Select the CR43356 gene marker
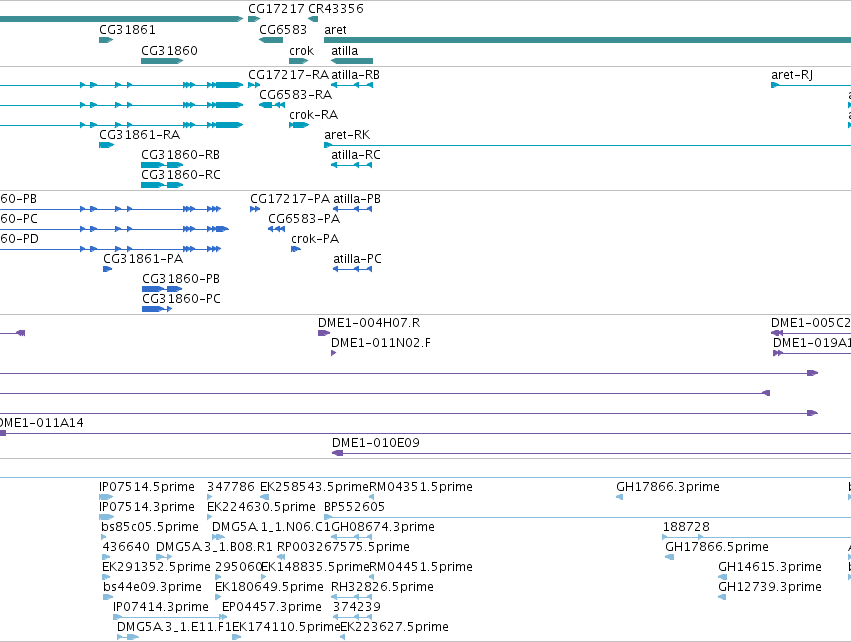 [x=313, y=19]
